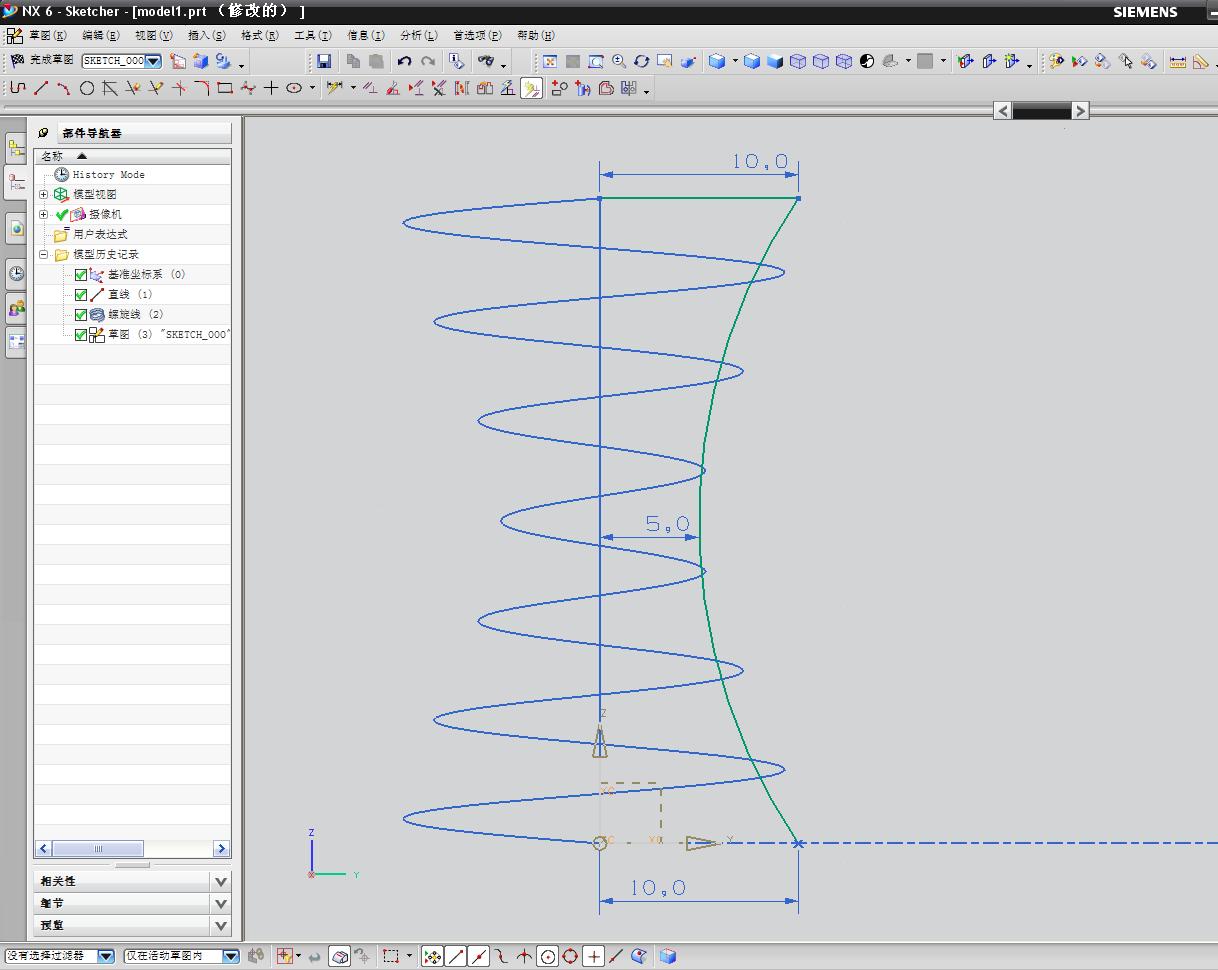
Task: Open the History clock tab in sidebar
Action: [16, 274]
